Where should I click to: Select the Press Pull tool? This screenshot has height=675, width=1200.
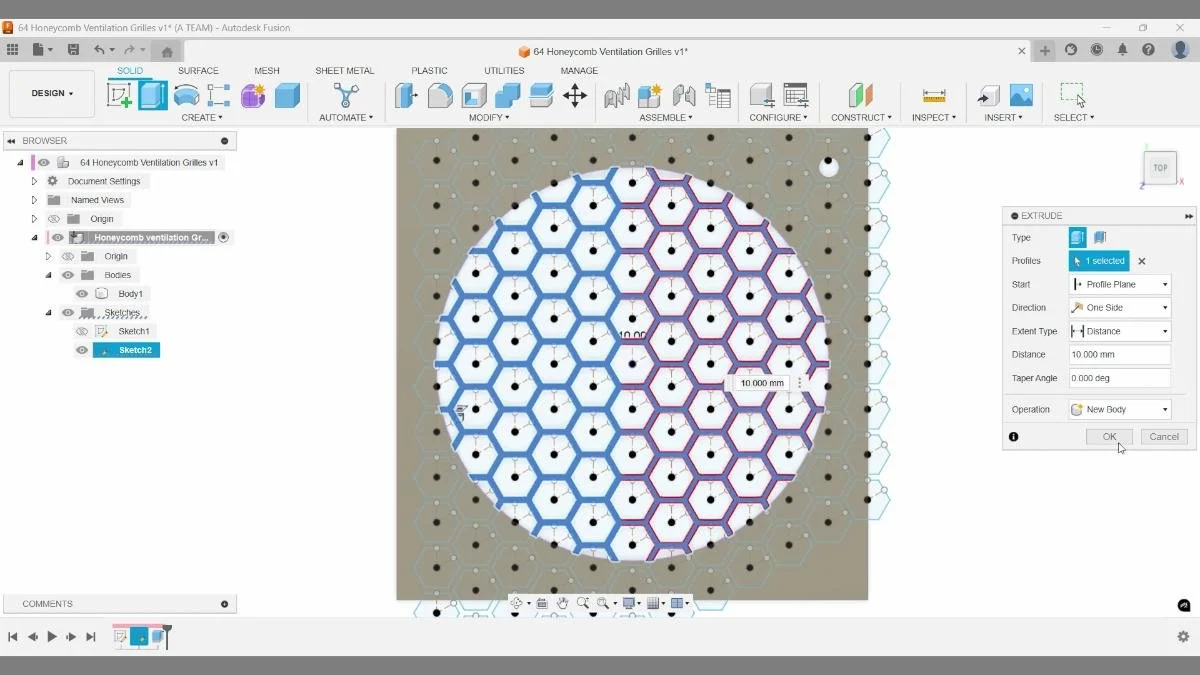406,95
